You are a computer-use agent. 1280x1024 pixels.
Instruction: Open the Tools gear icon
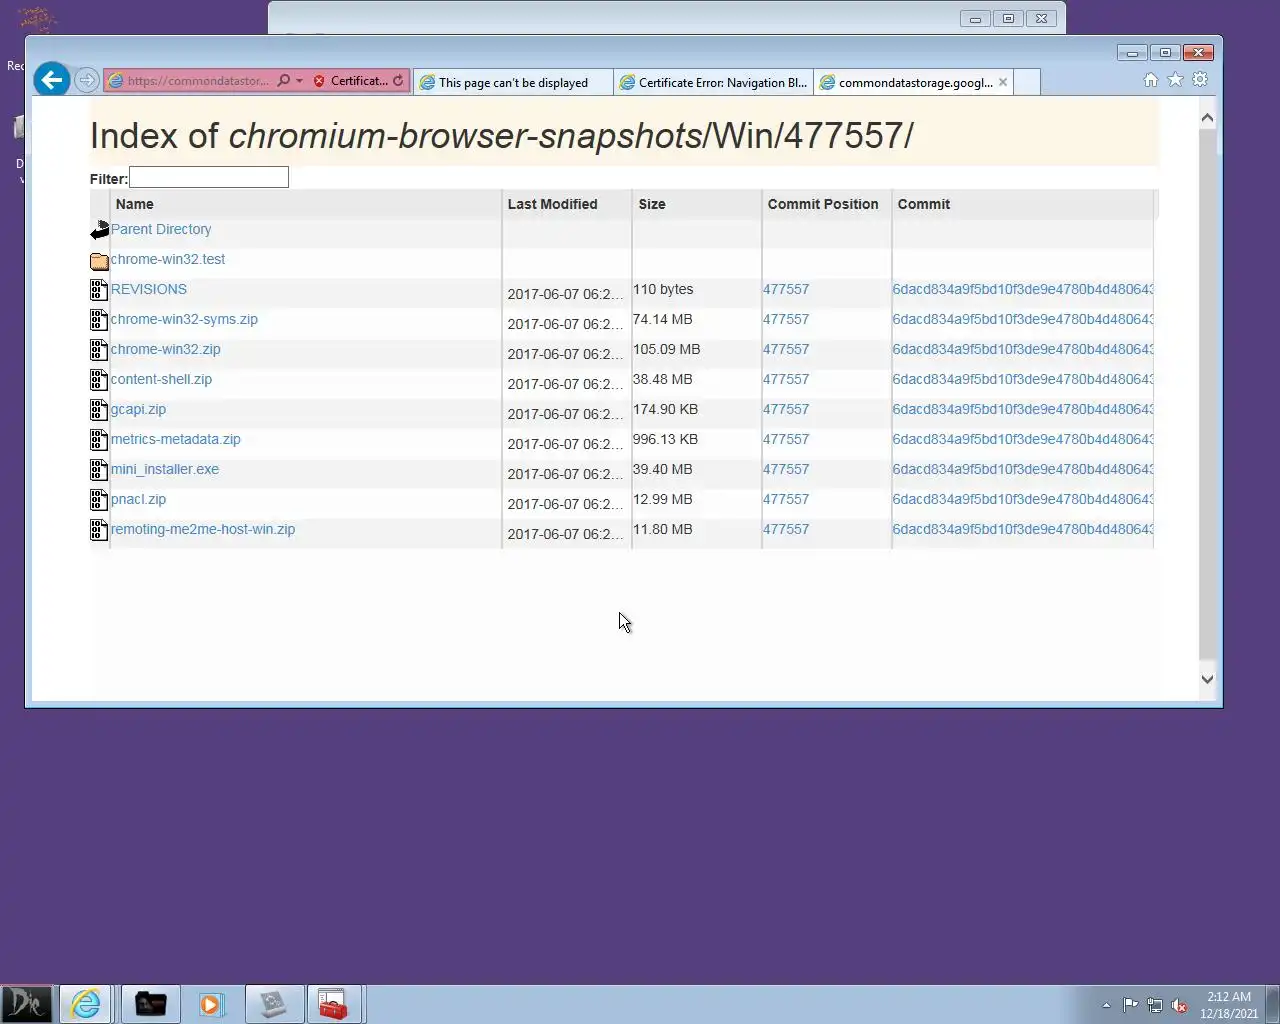pyautogui.click(x=1200, y=80)
